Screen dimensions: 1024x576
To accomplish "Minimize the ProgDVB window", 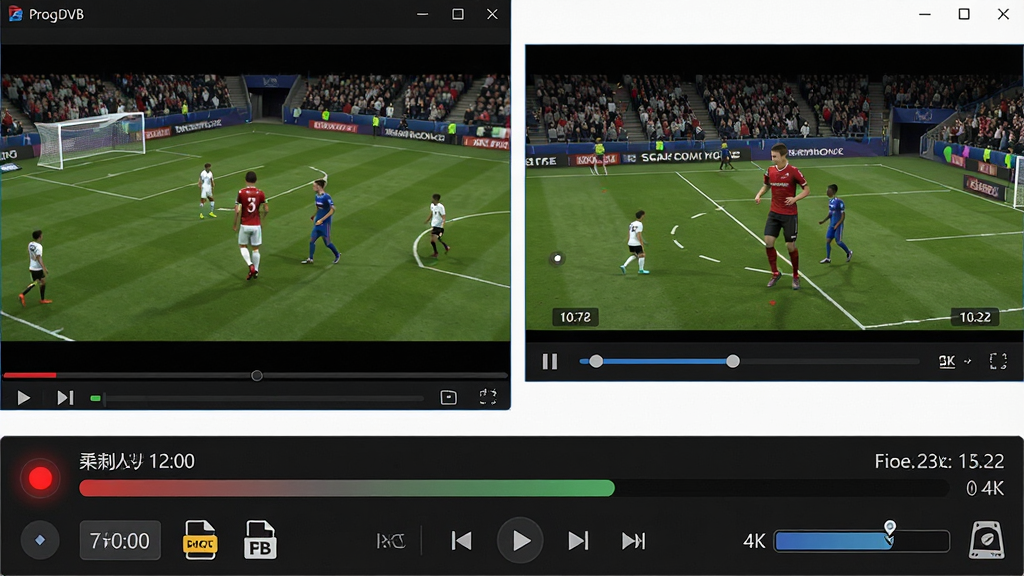I will point(423,14).
